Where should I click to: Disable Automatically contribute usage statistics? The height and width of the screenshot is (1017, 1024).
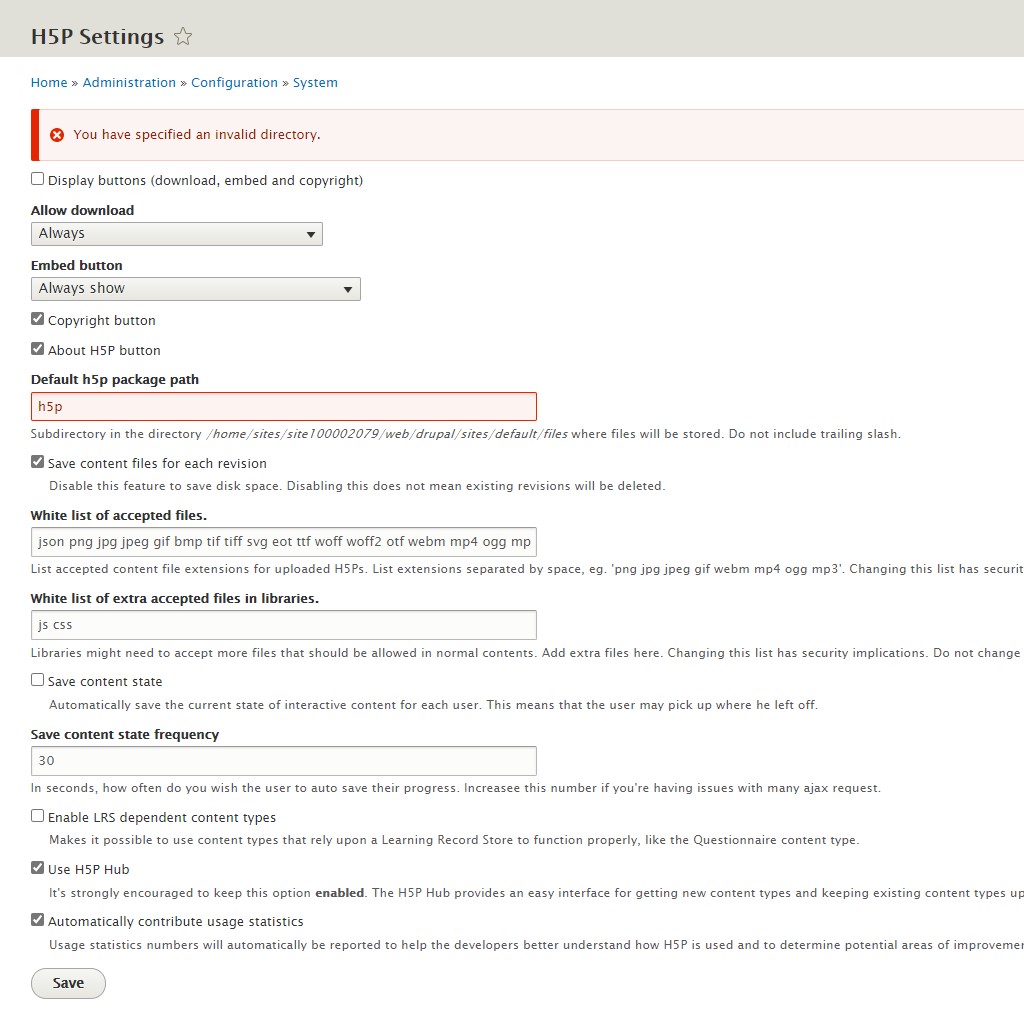[x=38, y=920]
